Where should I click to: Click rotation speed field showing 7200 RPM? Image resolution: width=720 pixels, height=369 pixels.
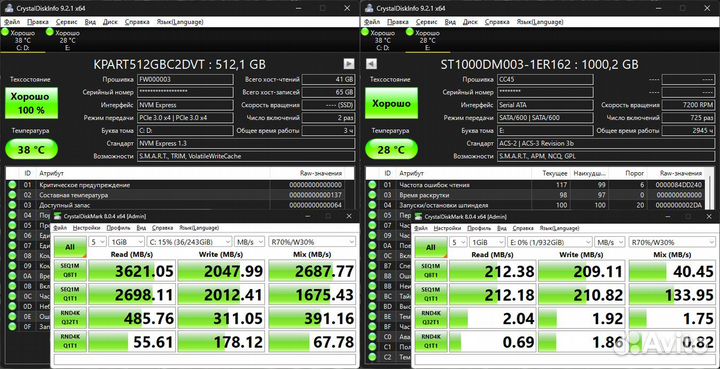[688, 105]
